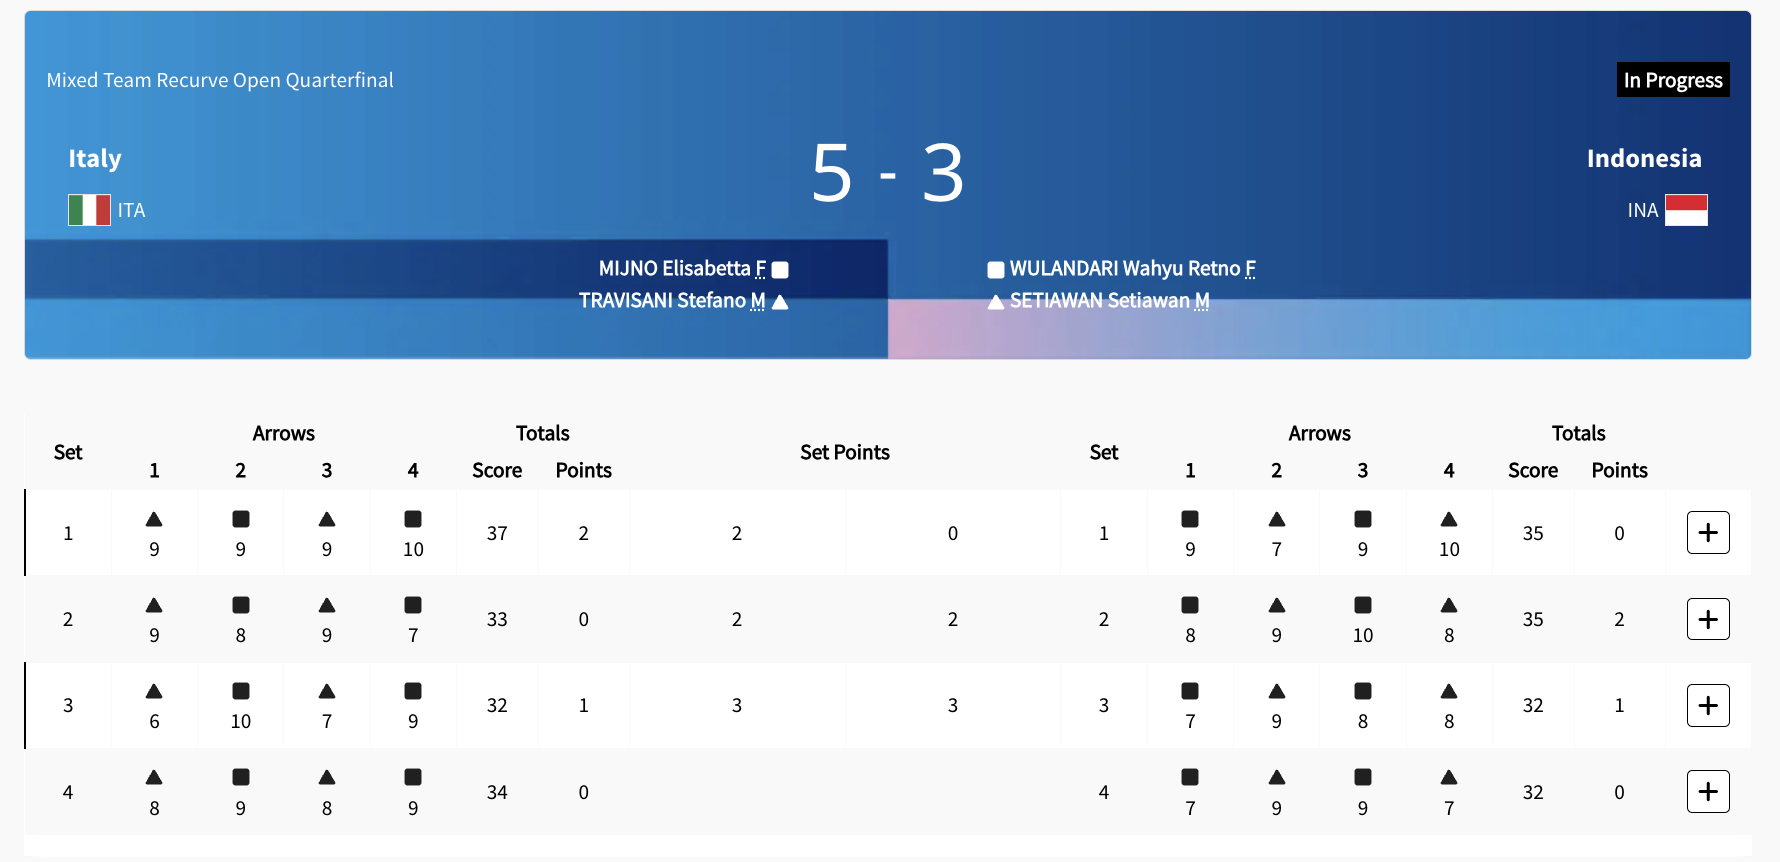
Task: Click the Italy flag icon
Action: click(x=89, y=210)
